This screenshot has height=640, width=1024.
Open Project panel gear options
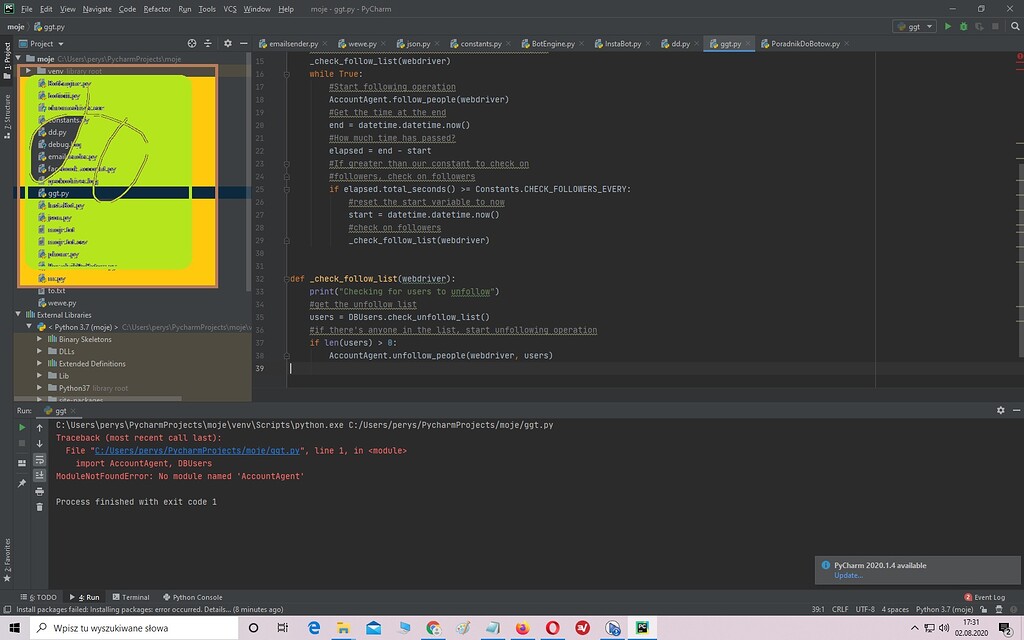point(227,44)
